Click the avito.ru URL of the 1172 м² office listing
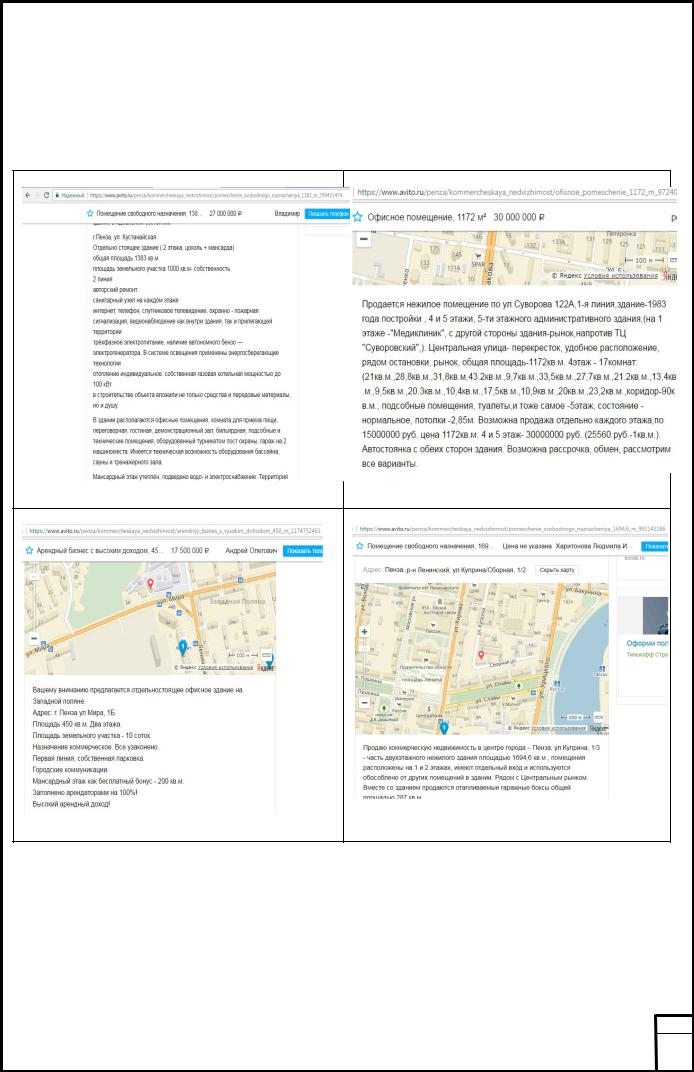 click(x=517, y=192)
